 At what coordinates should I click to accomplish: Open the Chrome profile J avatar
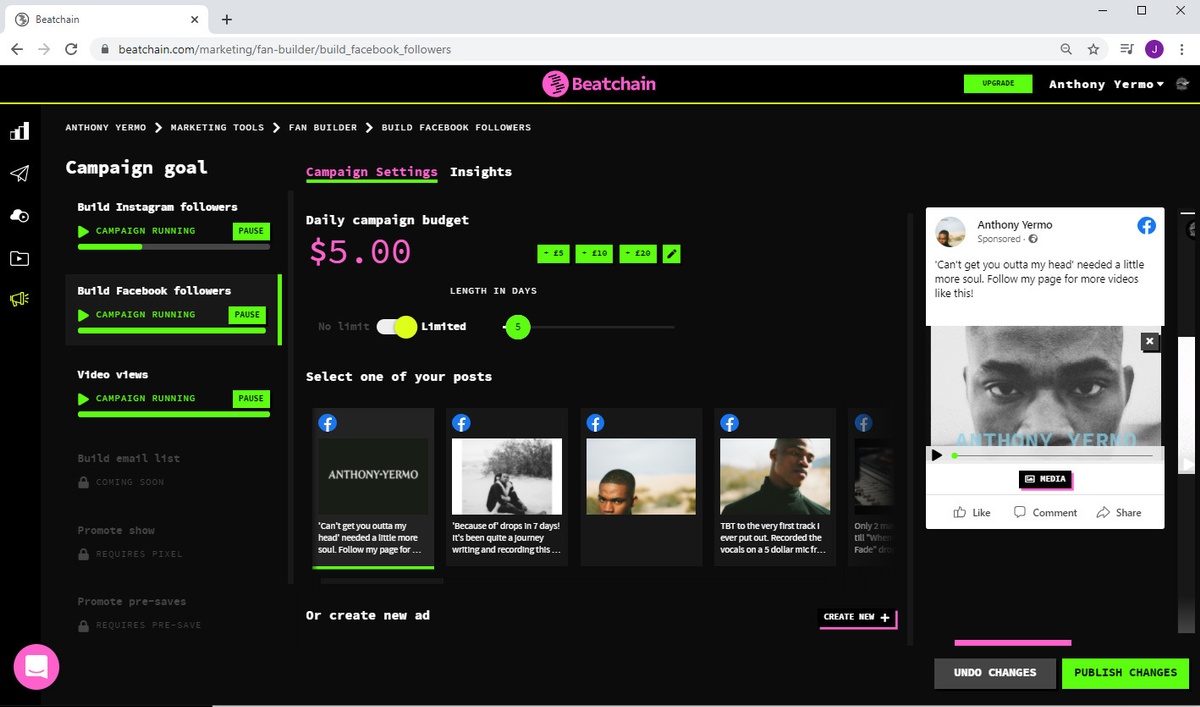coord(1154,49)
